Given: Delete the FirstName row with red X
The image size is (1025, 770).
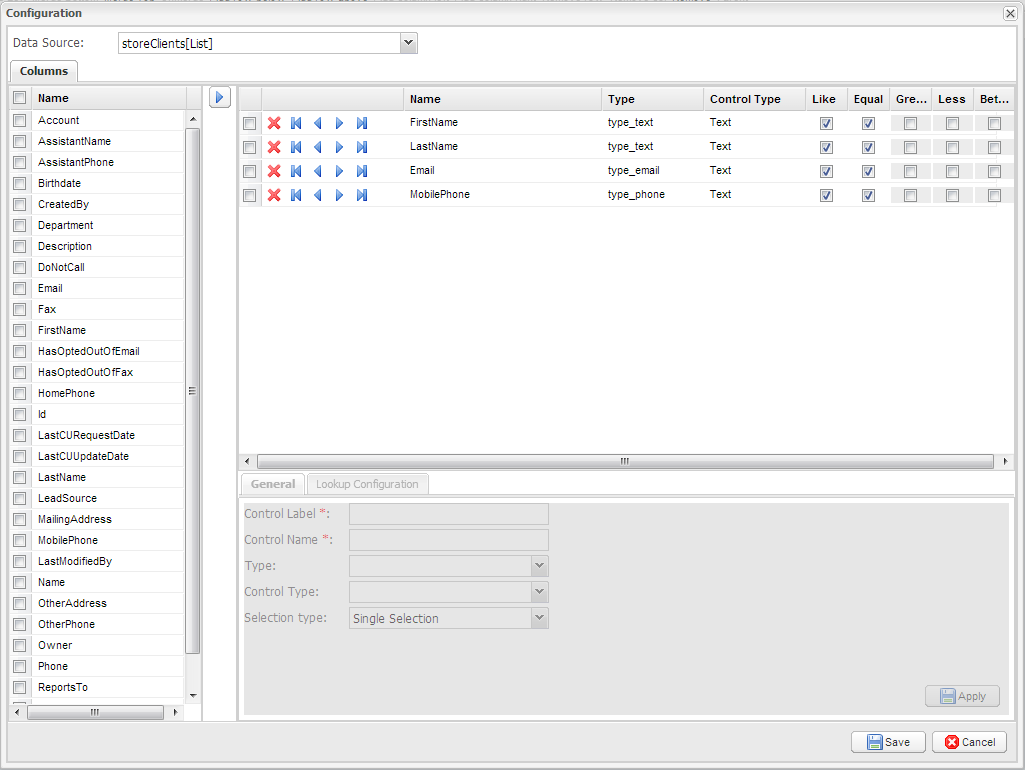Looking at the screenshot, I should coord(274,123).
